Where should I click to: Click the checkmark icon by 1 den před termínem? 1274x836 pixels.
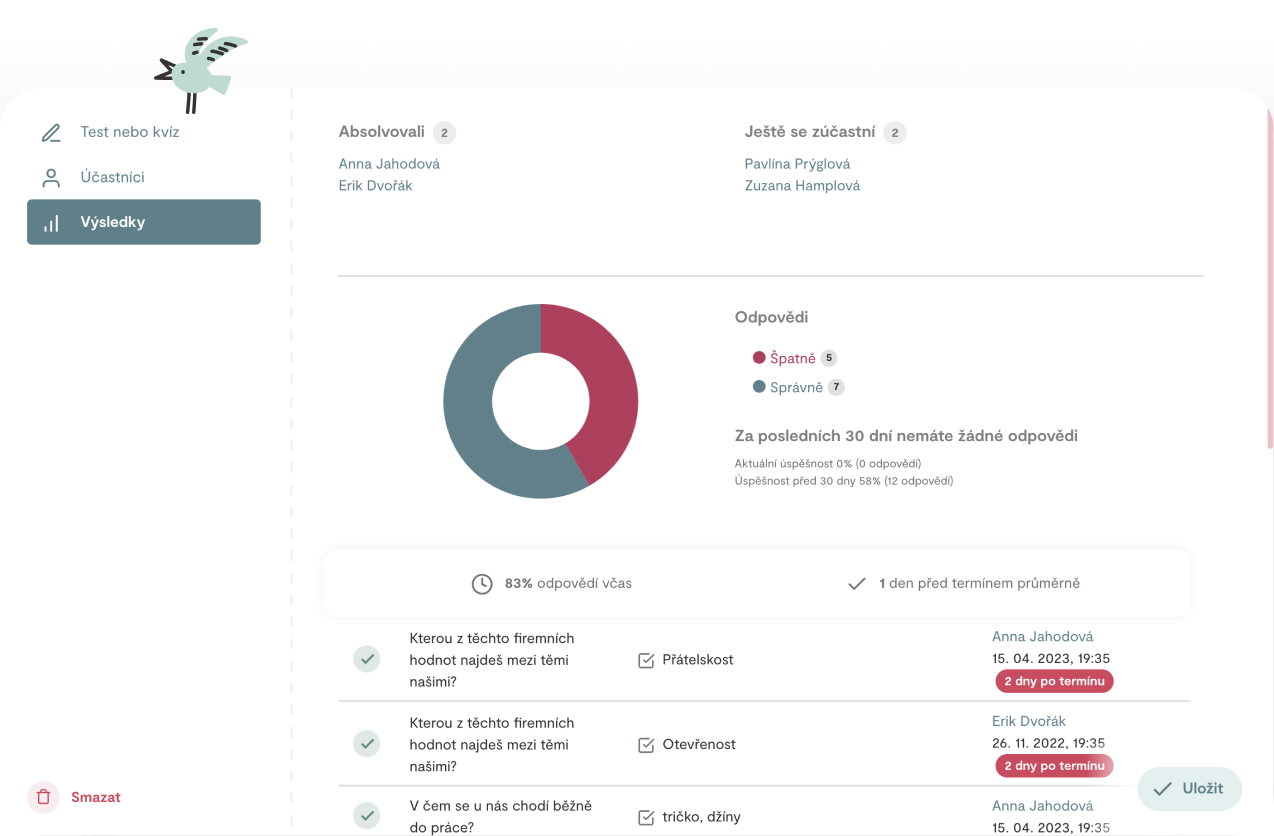(856, 583)
